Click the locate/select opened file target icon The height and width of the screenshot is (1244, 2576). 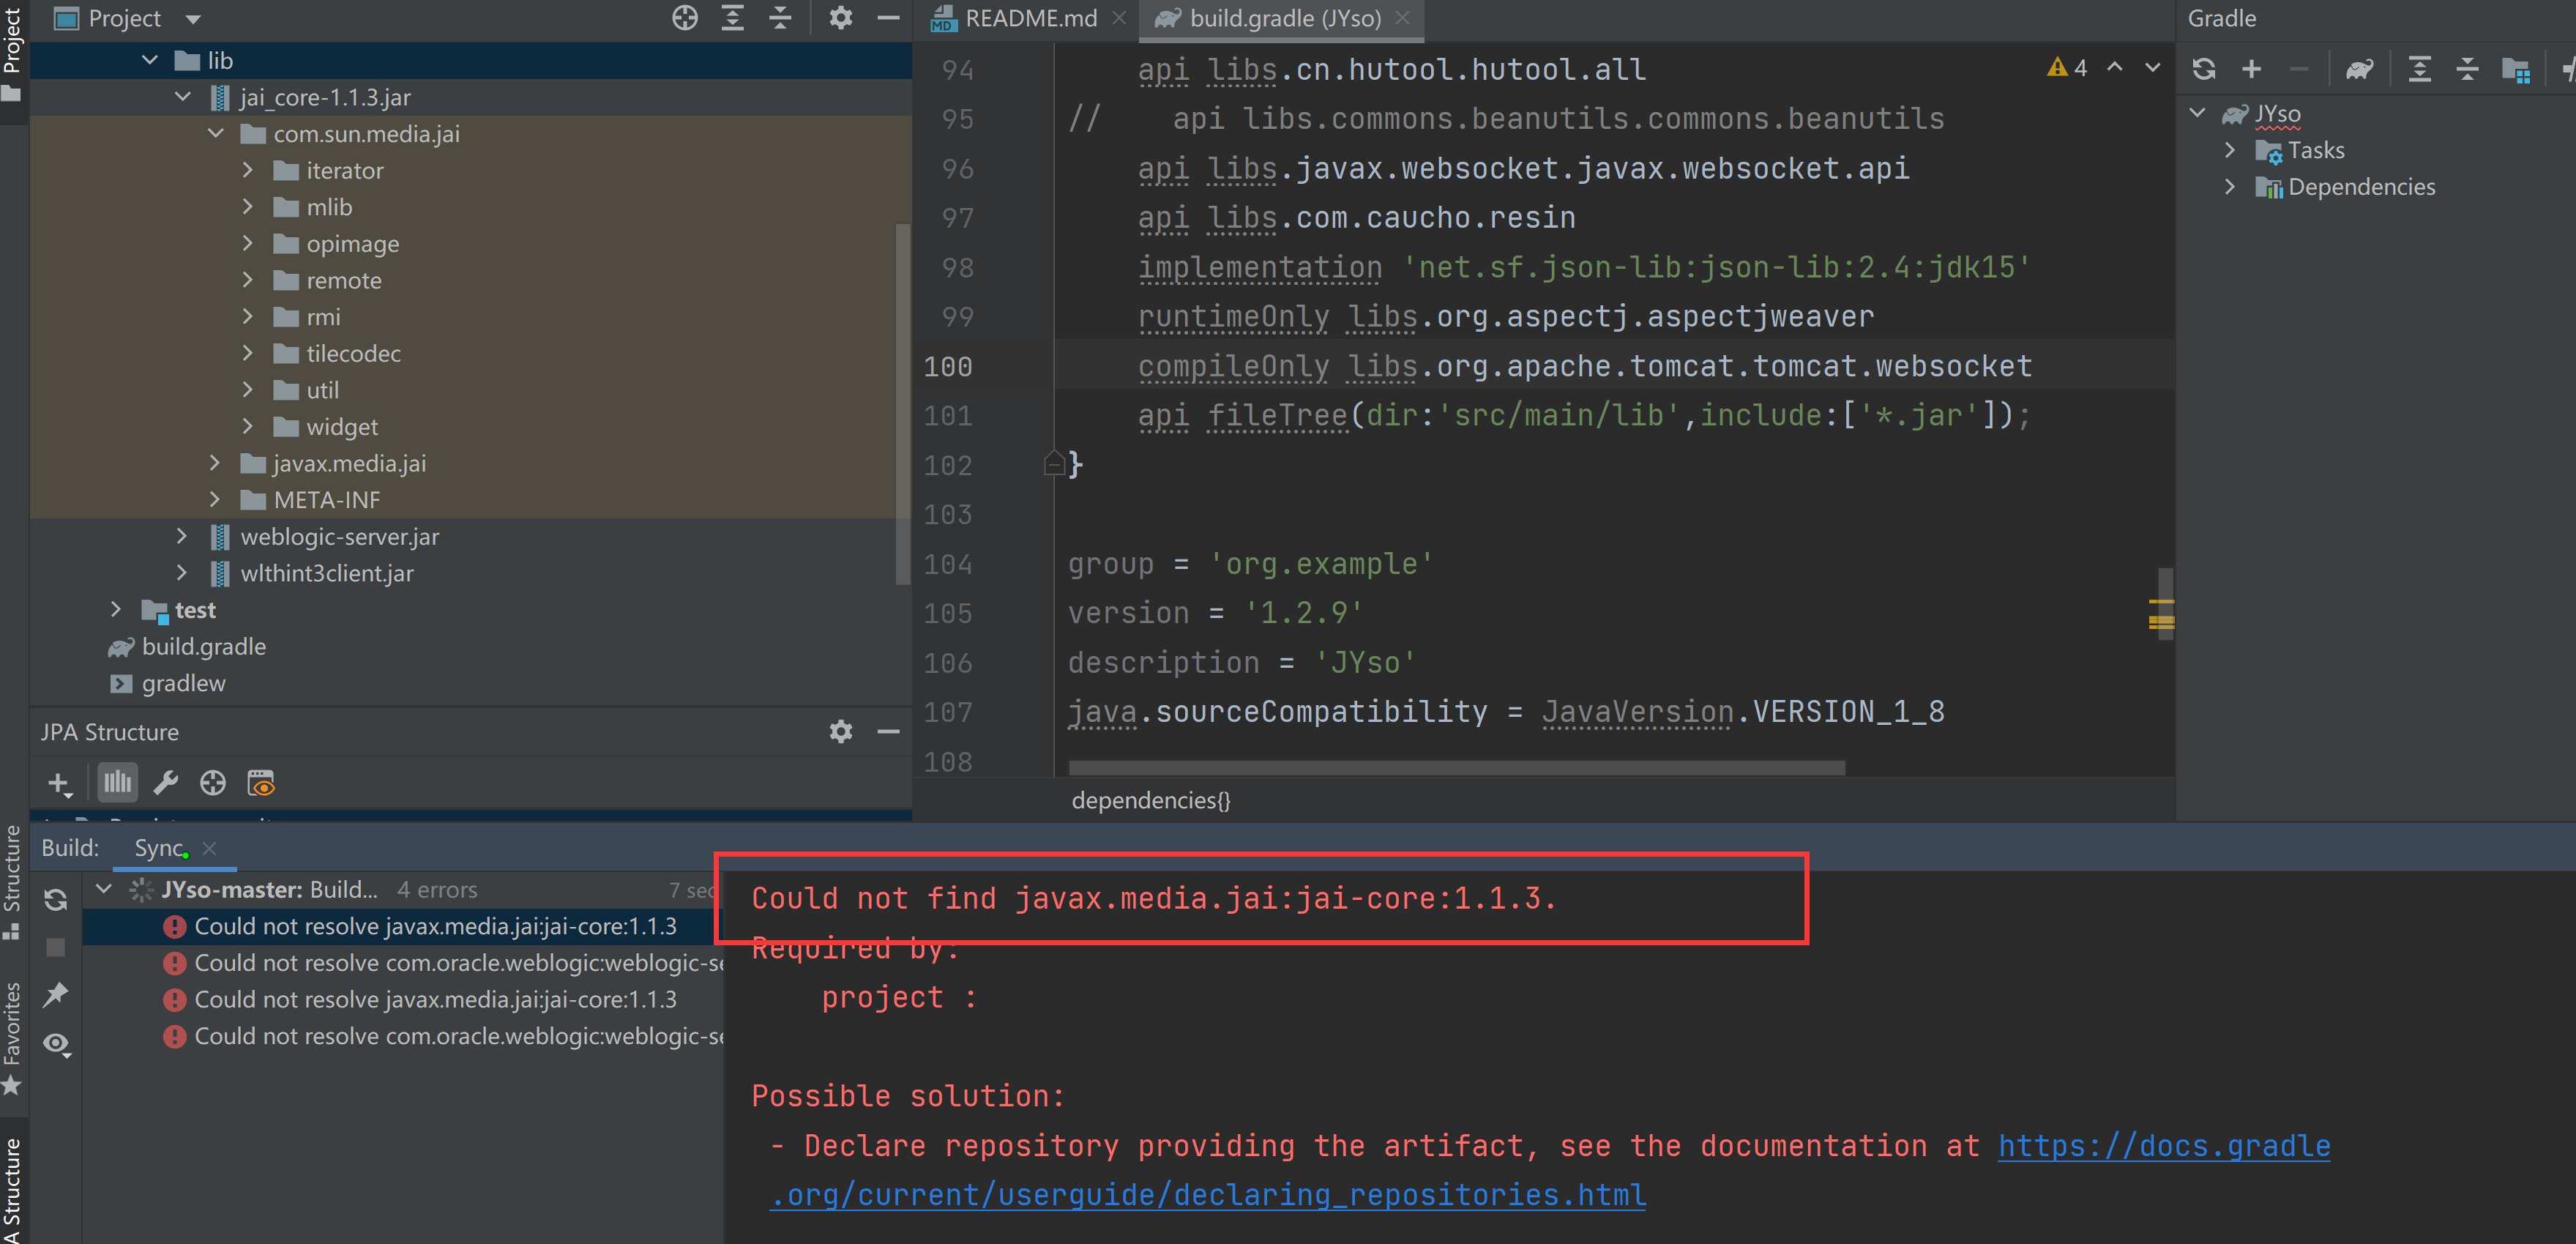point(684,18)
